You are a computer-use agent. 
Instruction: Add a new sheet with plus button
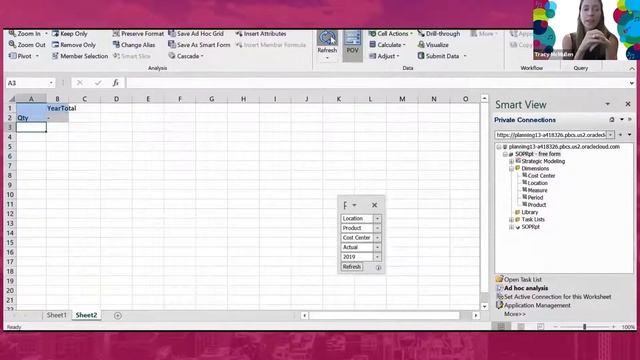(118, 316)
